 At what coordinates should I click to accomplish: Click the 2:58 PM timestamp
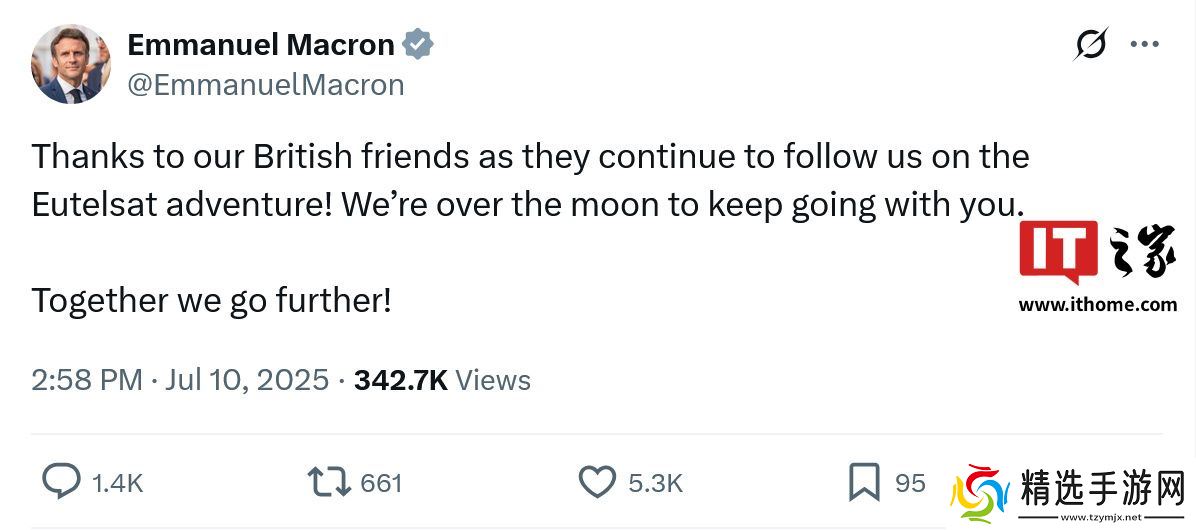[87, 380]
